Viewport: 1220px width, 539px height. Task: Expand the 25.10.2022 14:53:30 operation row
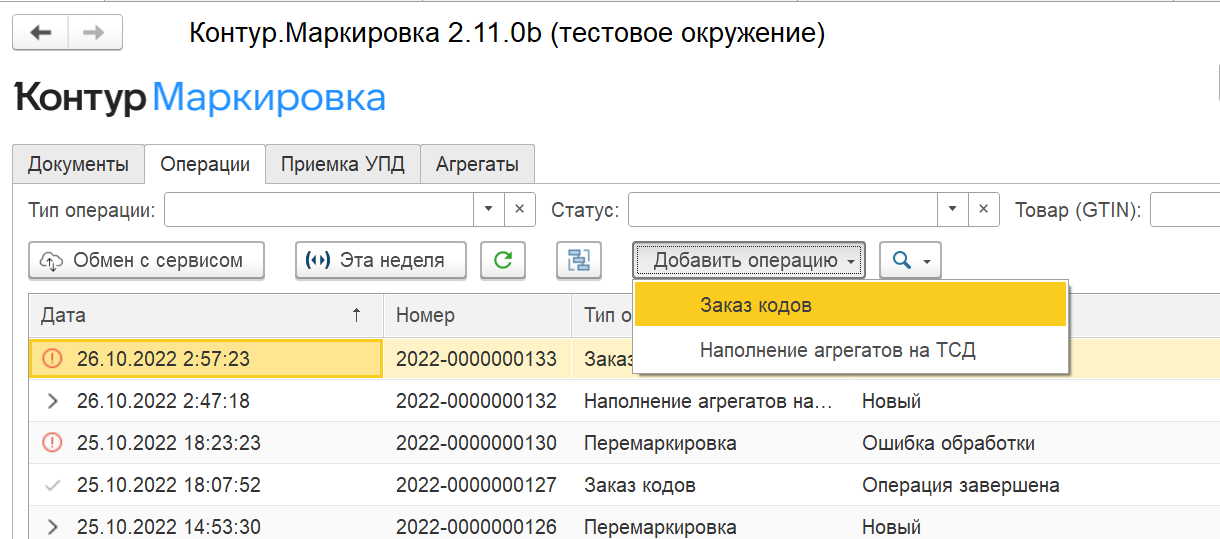click(x=53, y=527)
